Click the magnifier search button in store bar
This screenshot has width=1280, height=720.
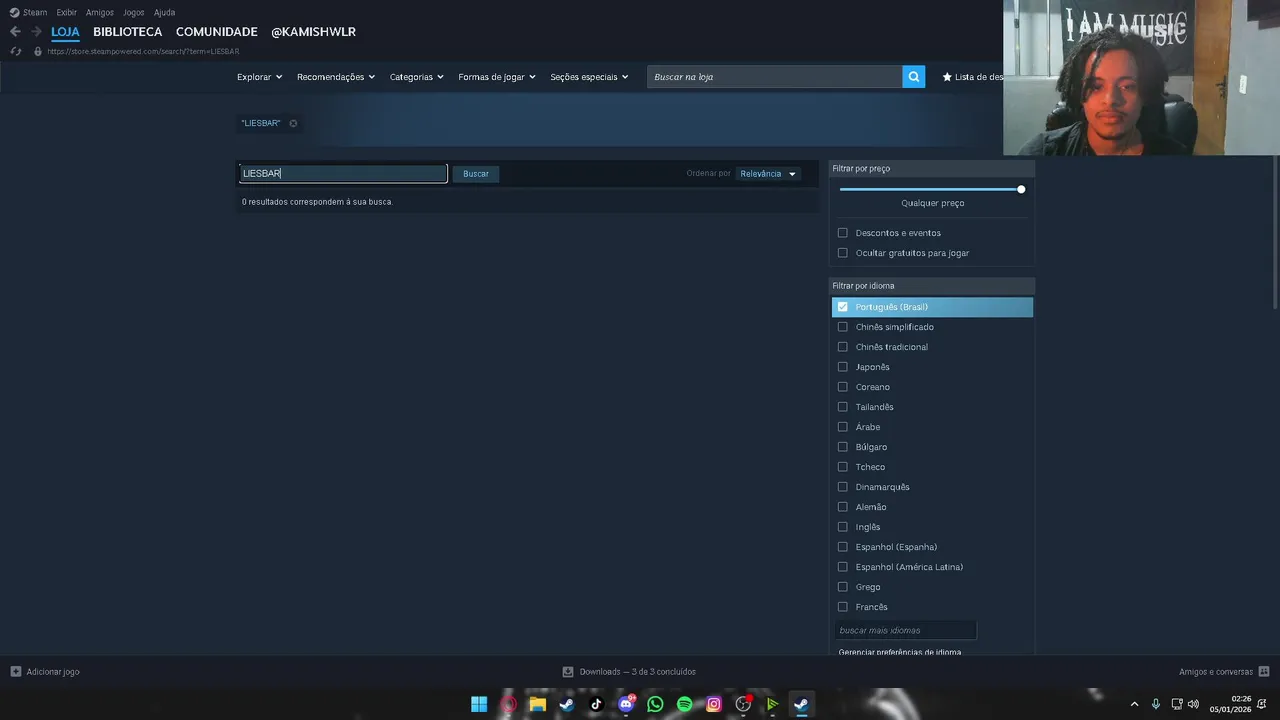914,77
